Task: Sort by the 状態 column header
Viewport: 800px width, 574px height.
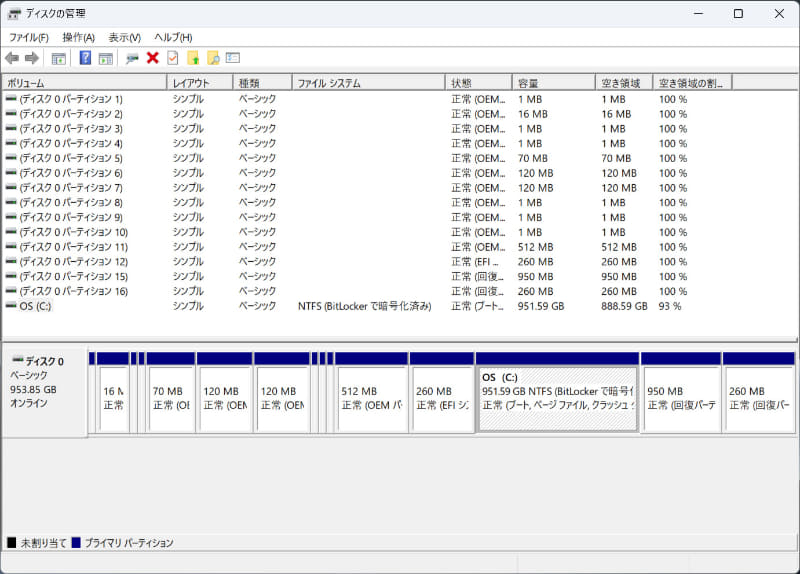Action: coord(479,83)
